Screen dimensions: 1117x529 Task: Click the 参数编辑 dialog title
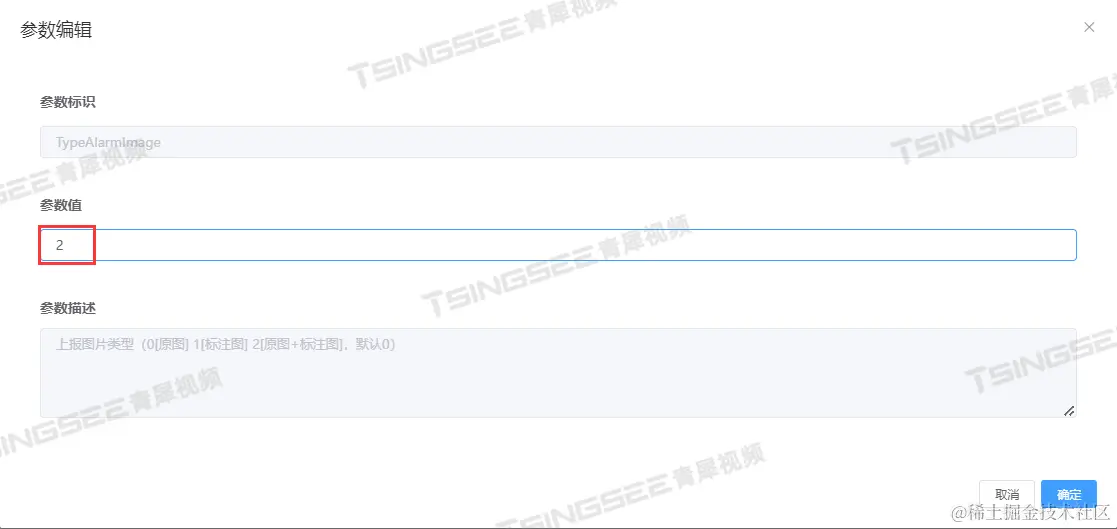pyautogui.click(x=56, y=31)
